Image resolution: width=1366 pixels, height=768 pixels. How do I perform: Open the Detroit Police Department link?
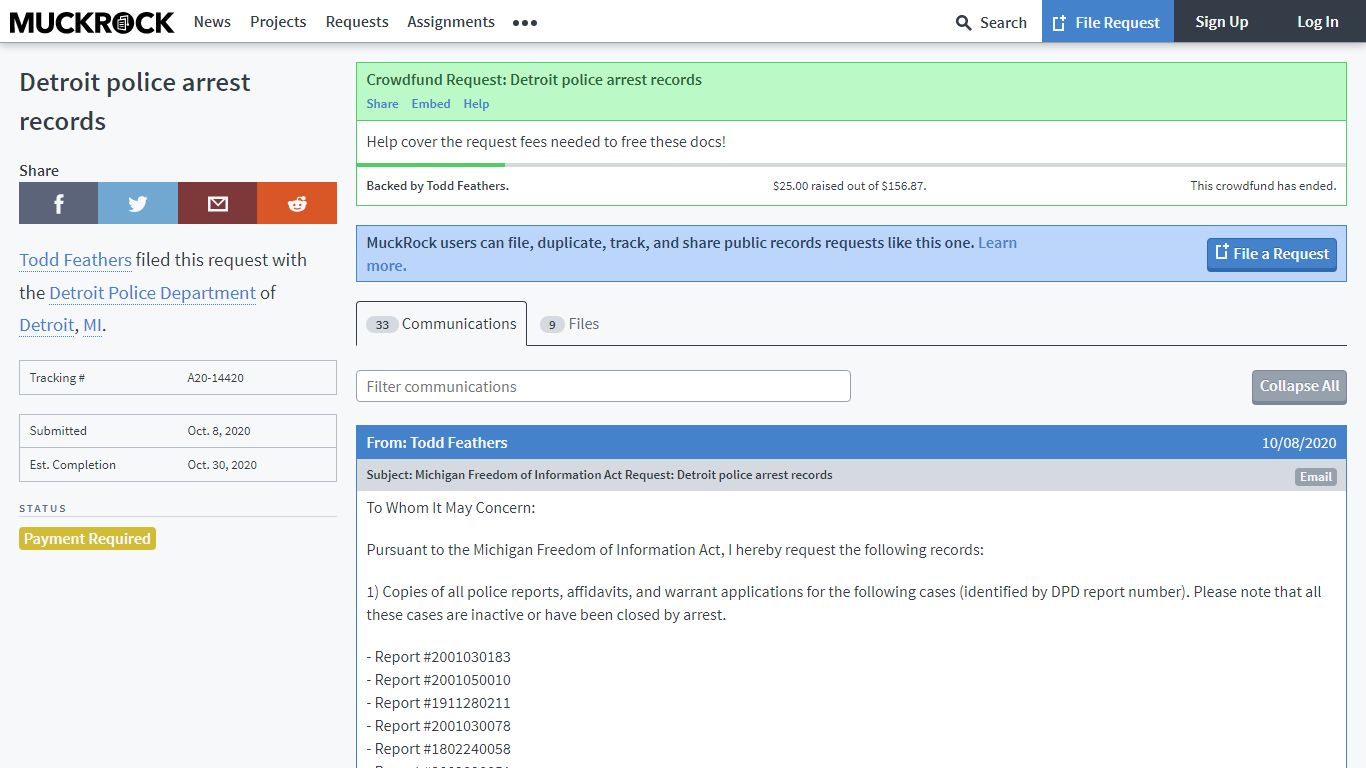pos(152,293)
